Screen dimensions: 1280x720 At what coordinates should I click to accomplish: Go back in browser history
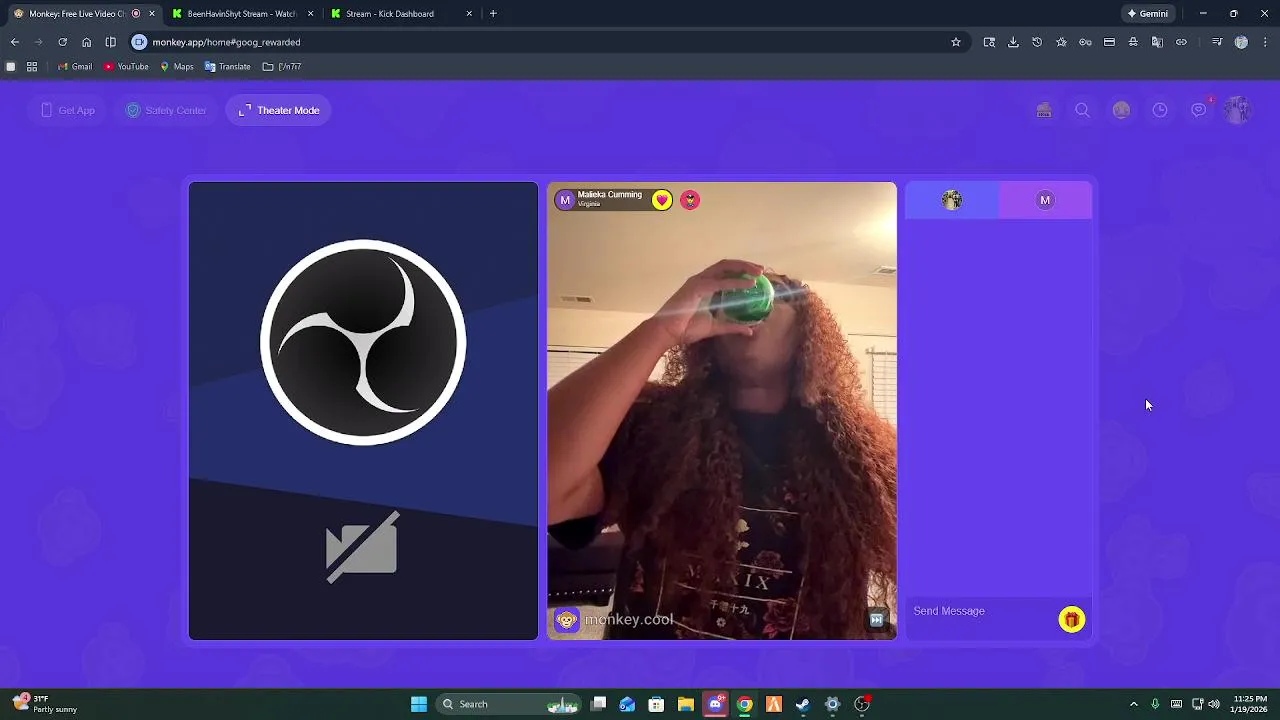click(14, 42)
